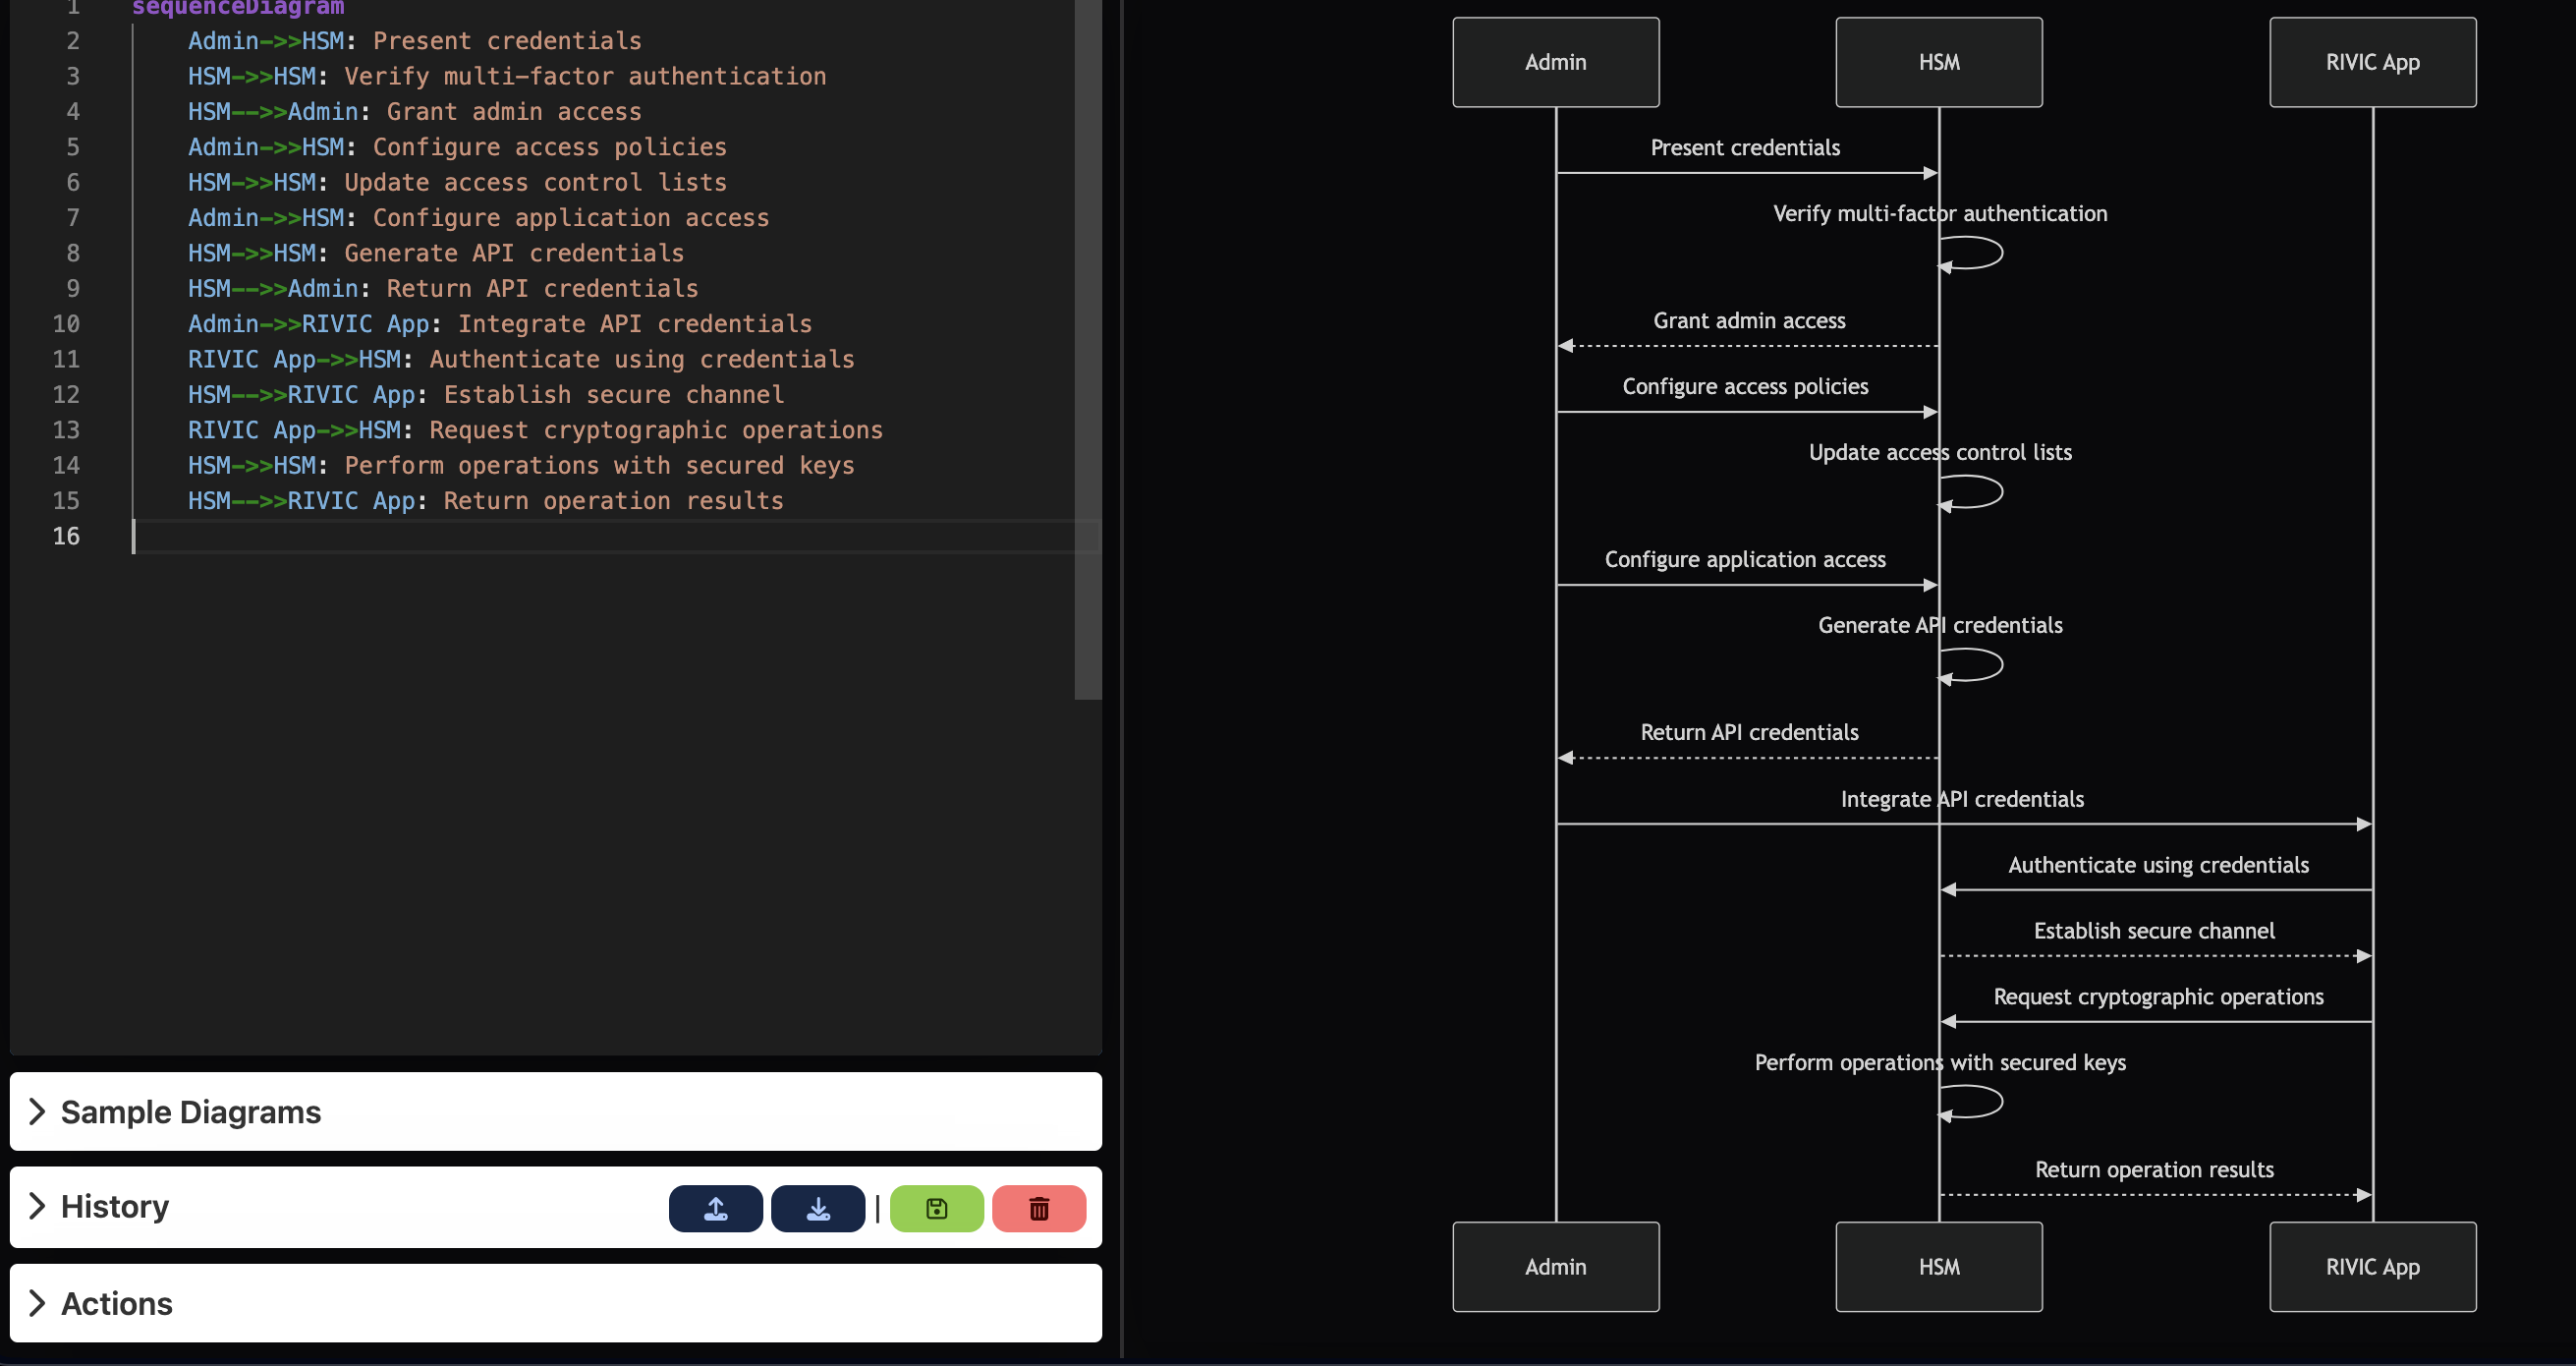Click 'Authenticate using credentials' diagram label
Image resolution: width=2576 pixels, height=1366 pixels.
click(x=2158, y=865)
